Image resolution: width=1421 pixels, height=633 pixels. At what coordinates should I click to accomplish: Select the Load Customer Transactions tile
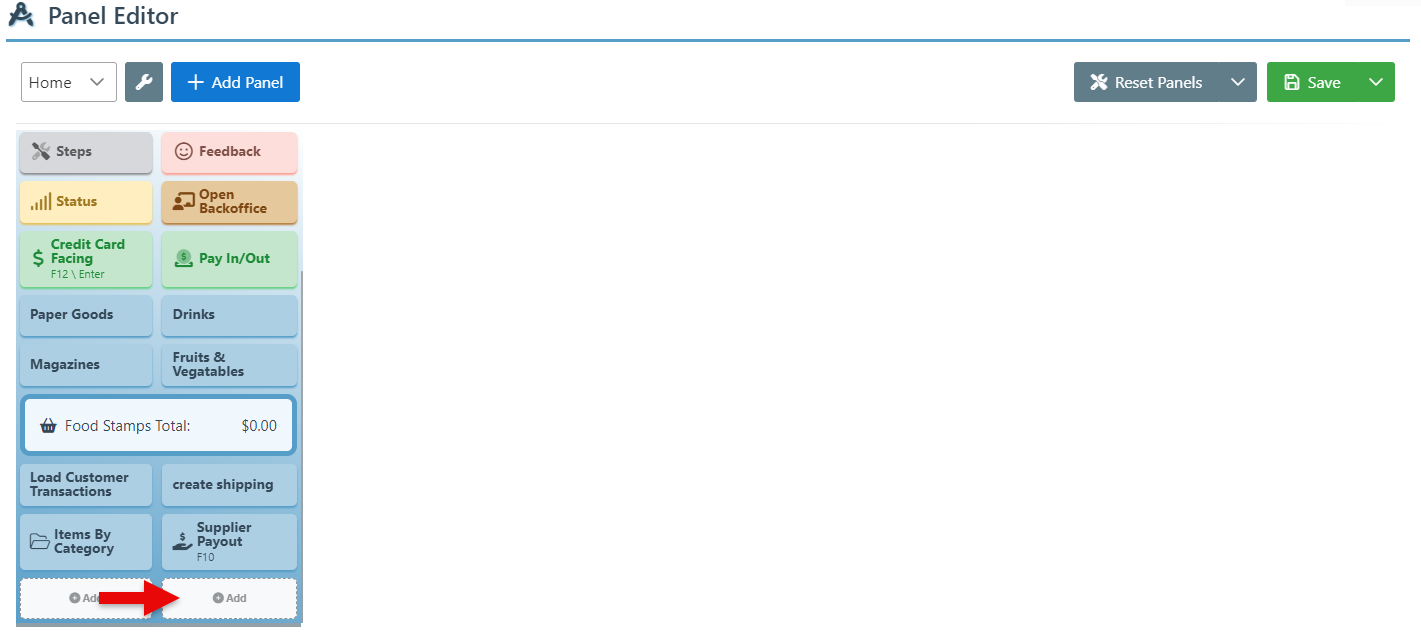click(86, 485)
